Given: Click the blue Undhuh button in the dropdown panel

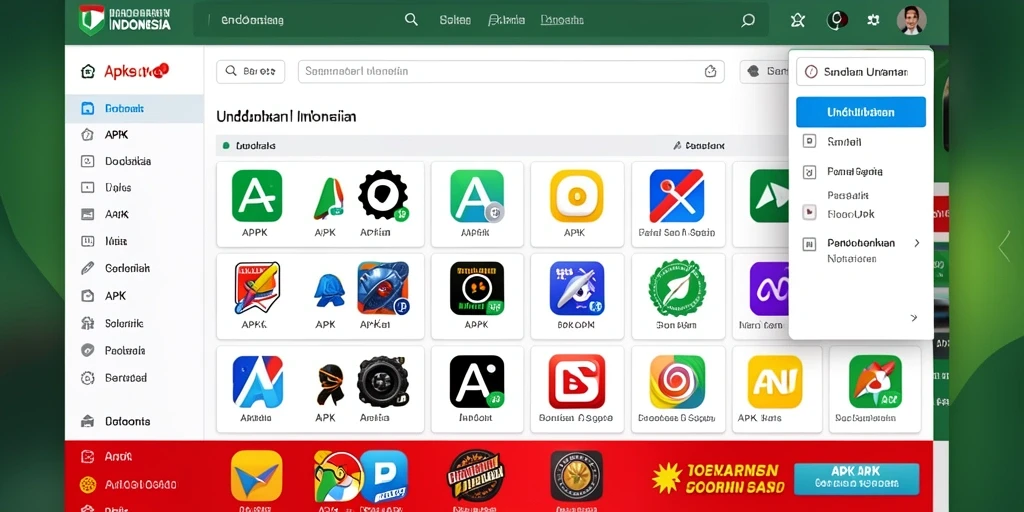Looking at the screenshot, I should (x=861, y=112).
